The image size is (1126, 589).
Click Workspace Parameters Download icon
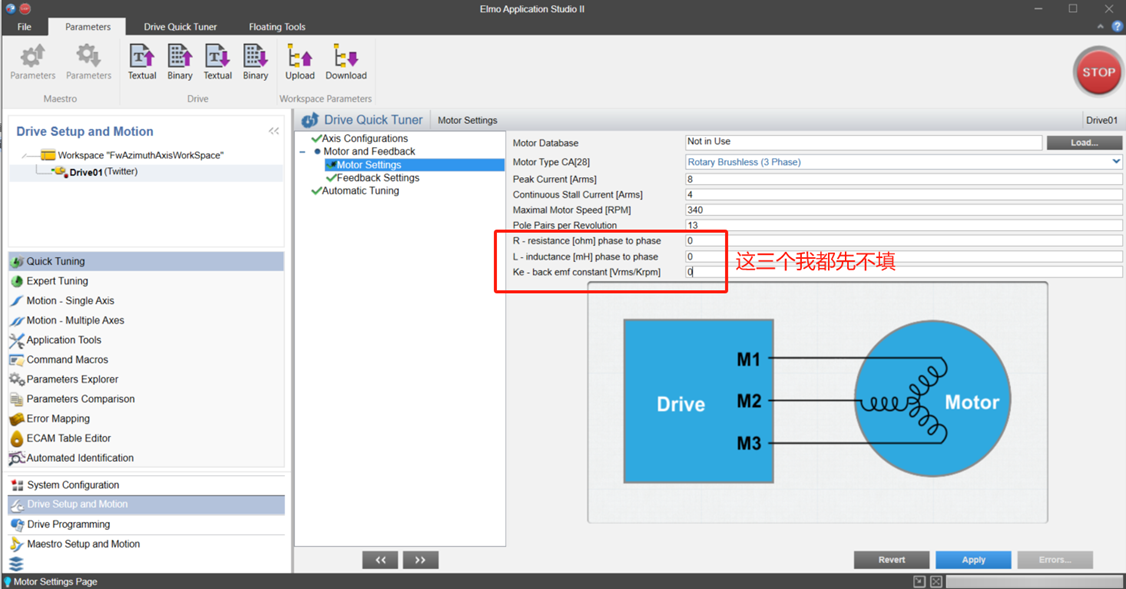(345, 56)
